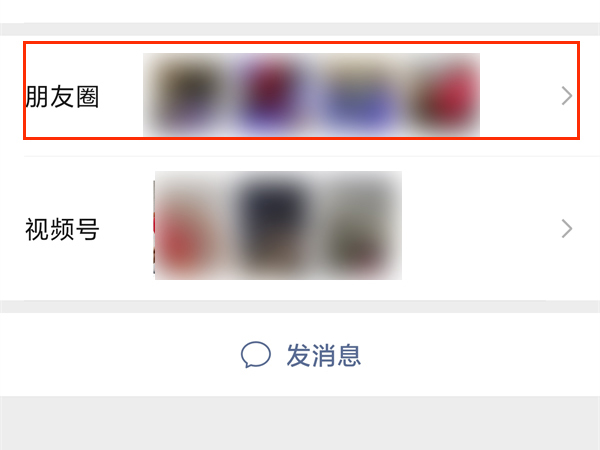
Task: Select the 朋友圈 label text
Action: click(62, 96)
